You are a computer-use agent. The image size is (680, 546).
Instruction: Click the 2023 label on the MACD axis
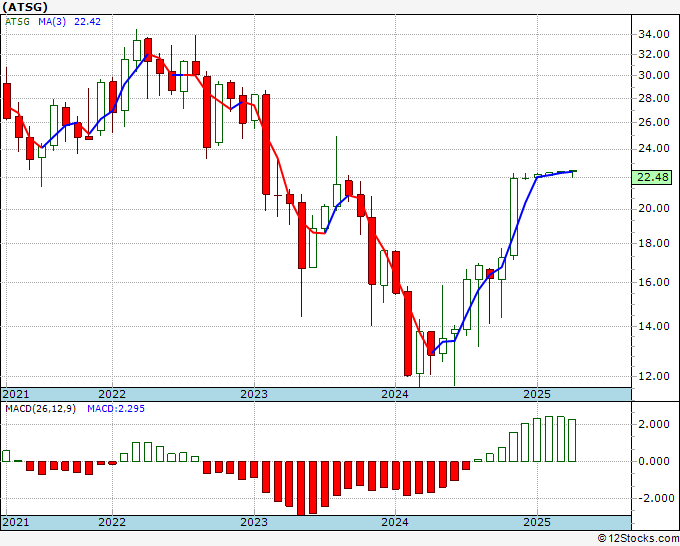click(254, 522)
